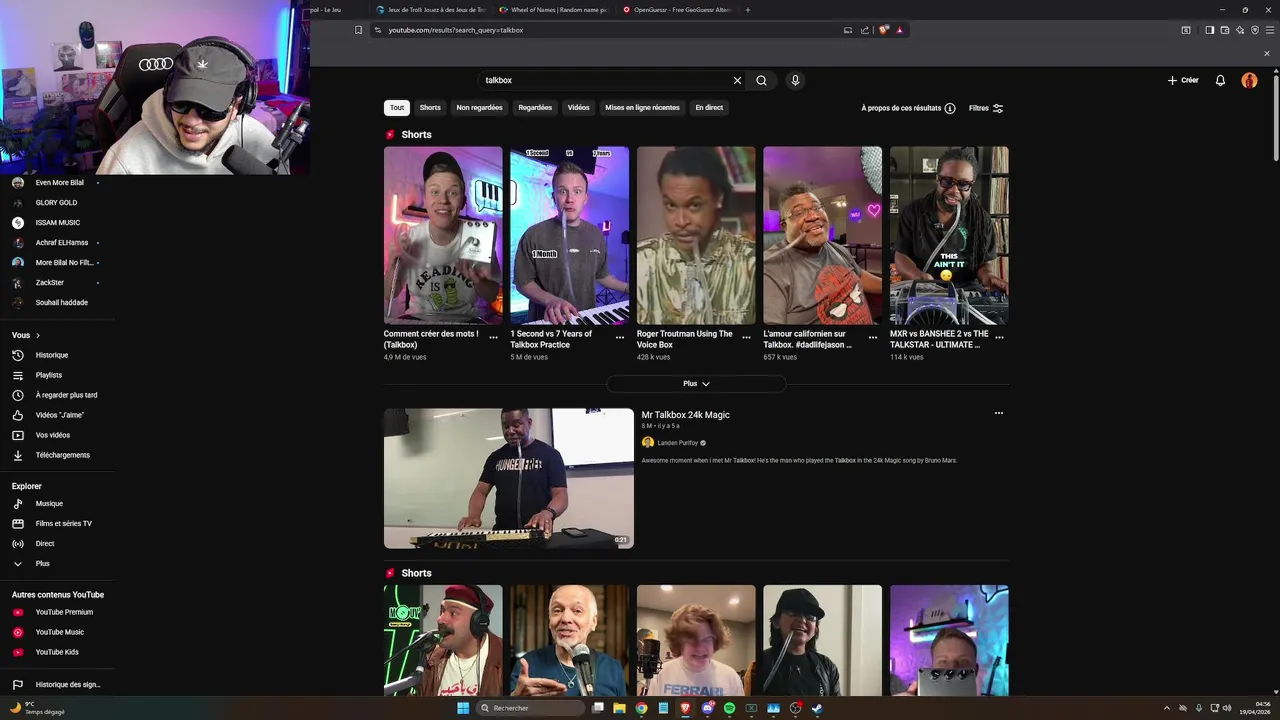
Task: Select the En direct chip
Action: point(709,108)
